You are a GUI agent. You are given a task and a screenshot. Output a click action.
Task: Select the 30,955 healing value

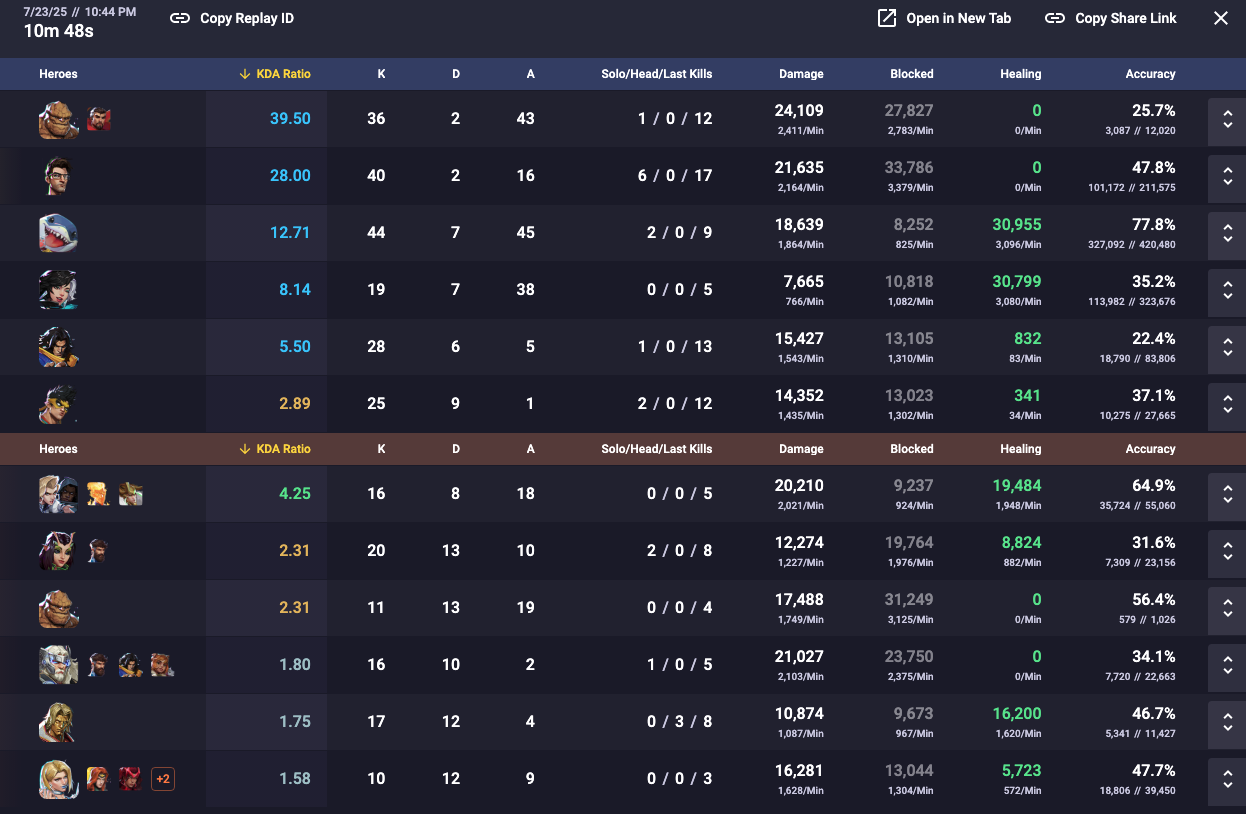tap(1017, 225)
